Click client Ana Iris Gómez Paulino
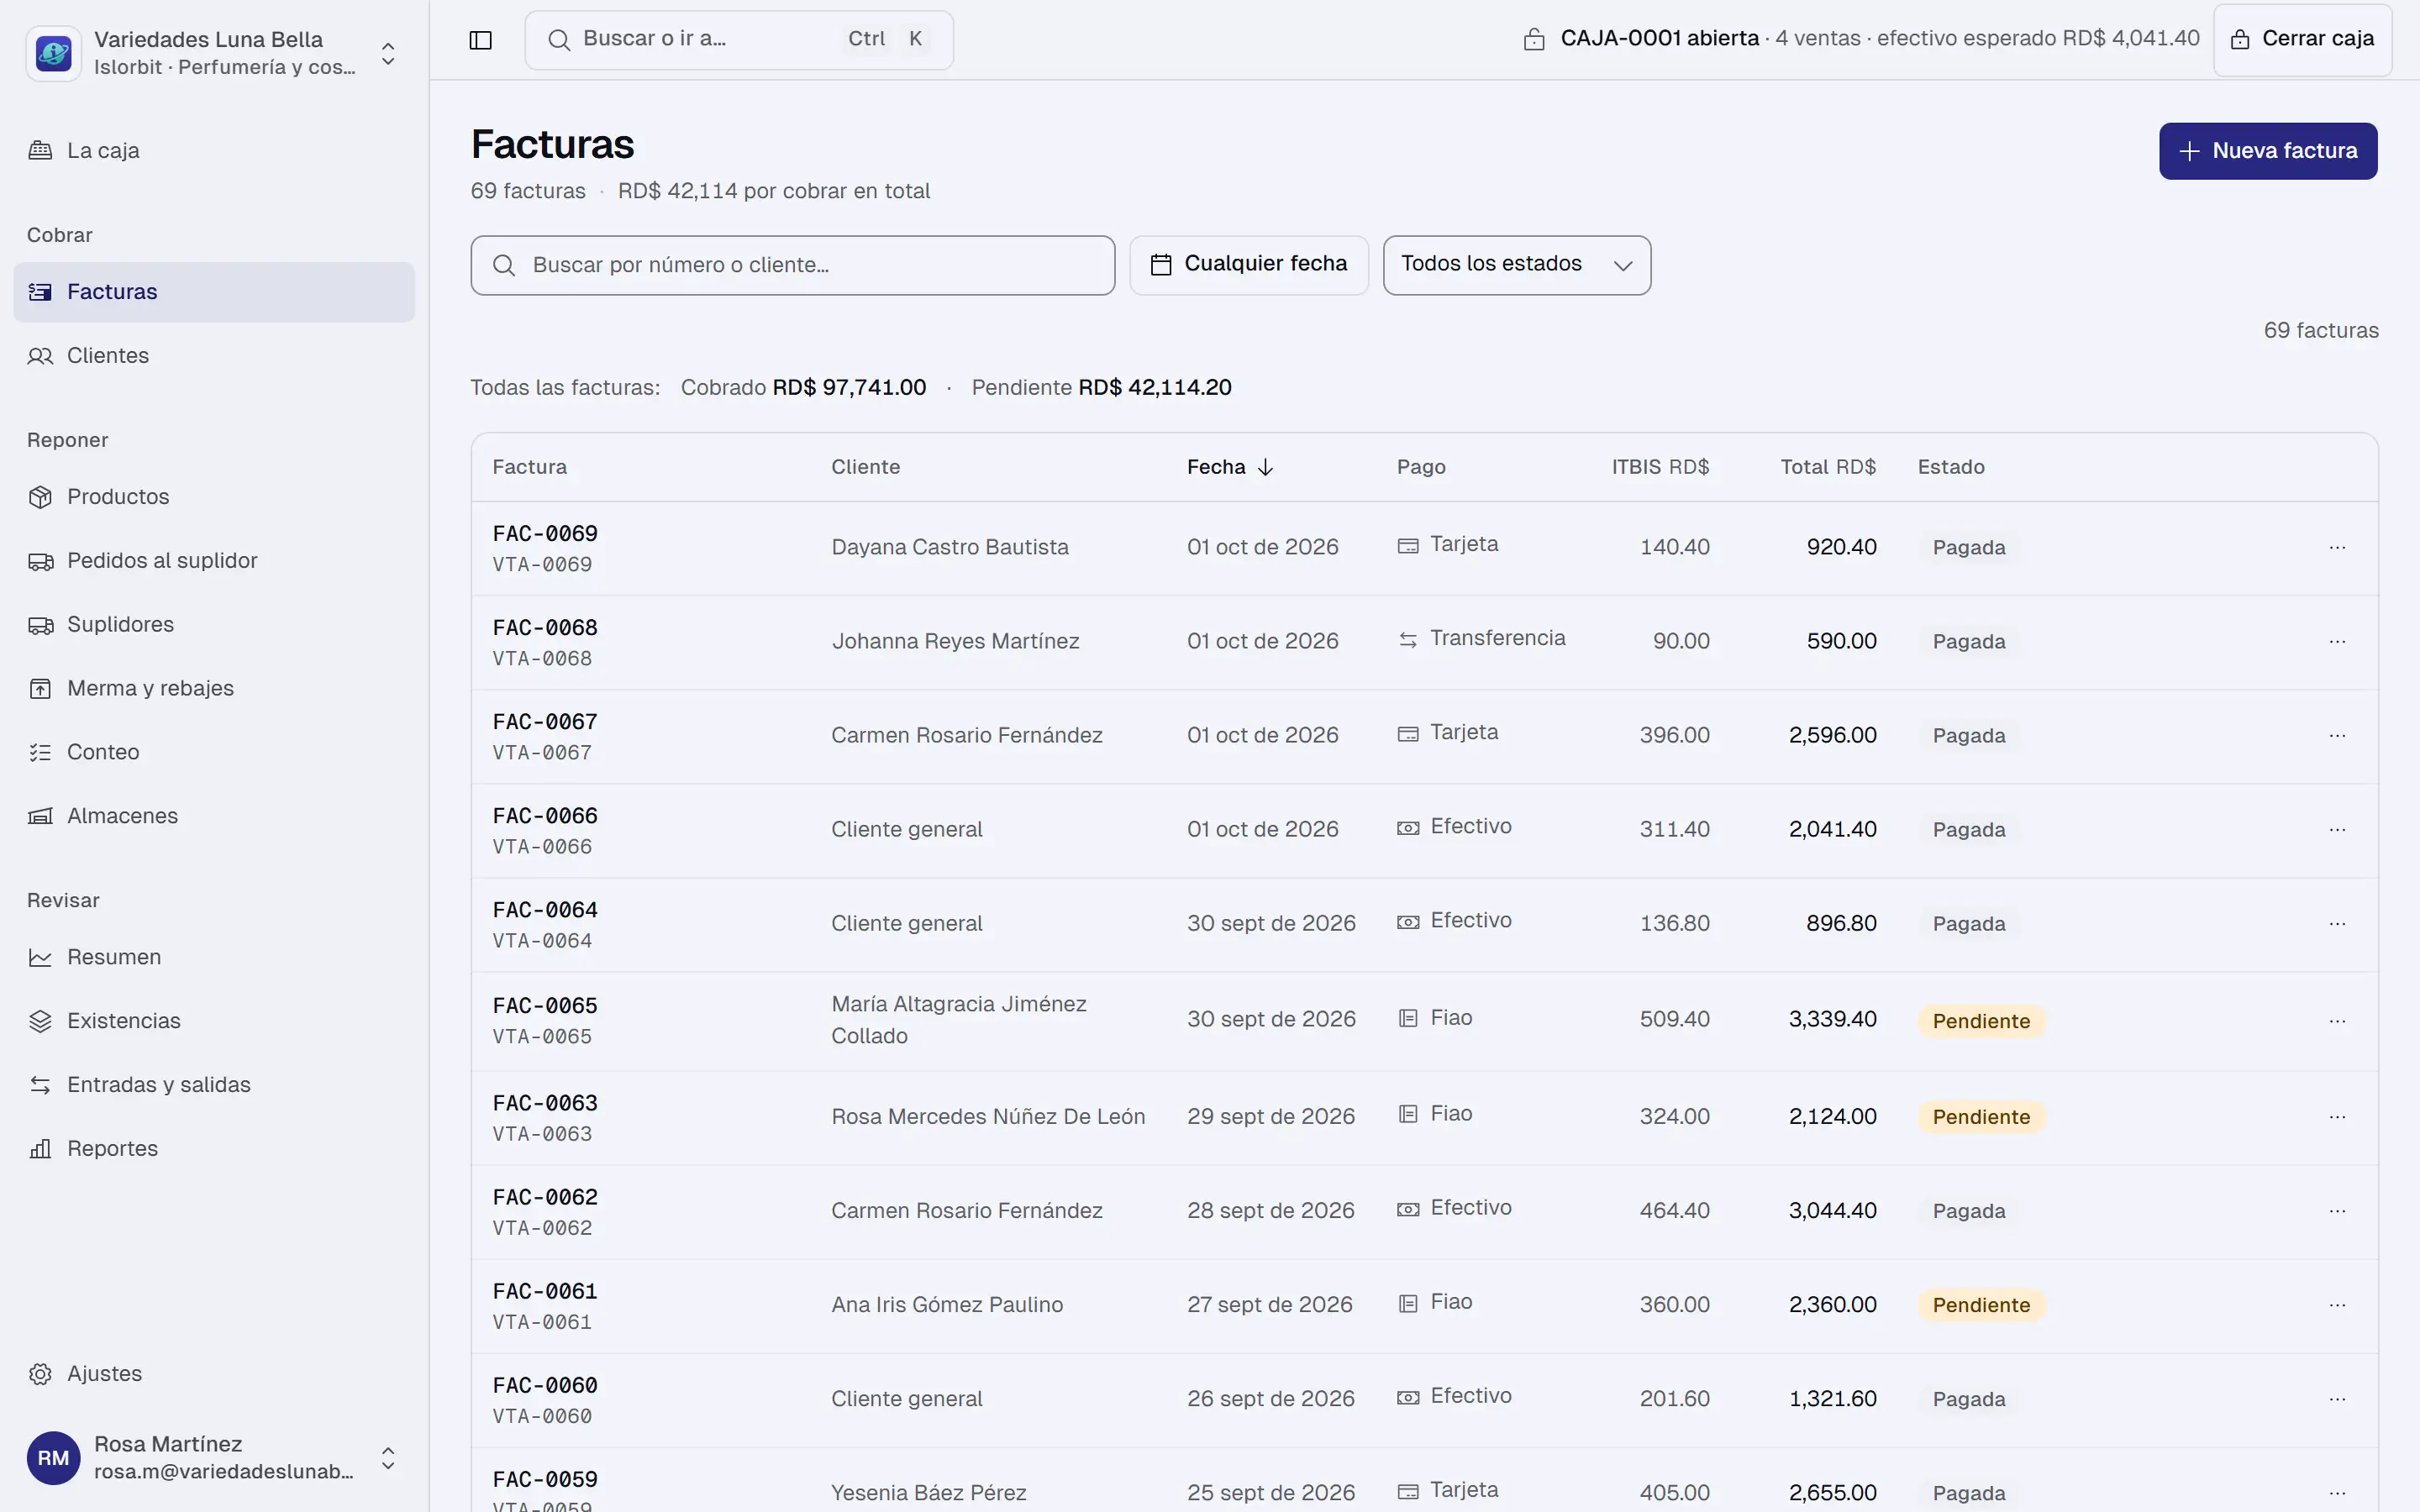2420x1512 pixels. (947, 1305)
